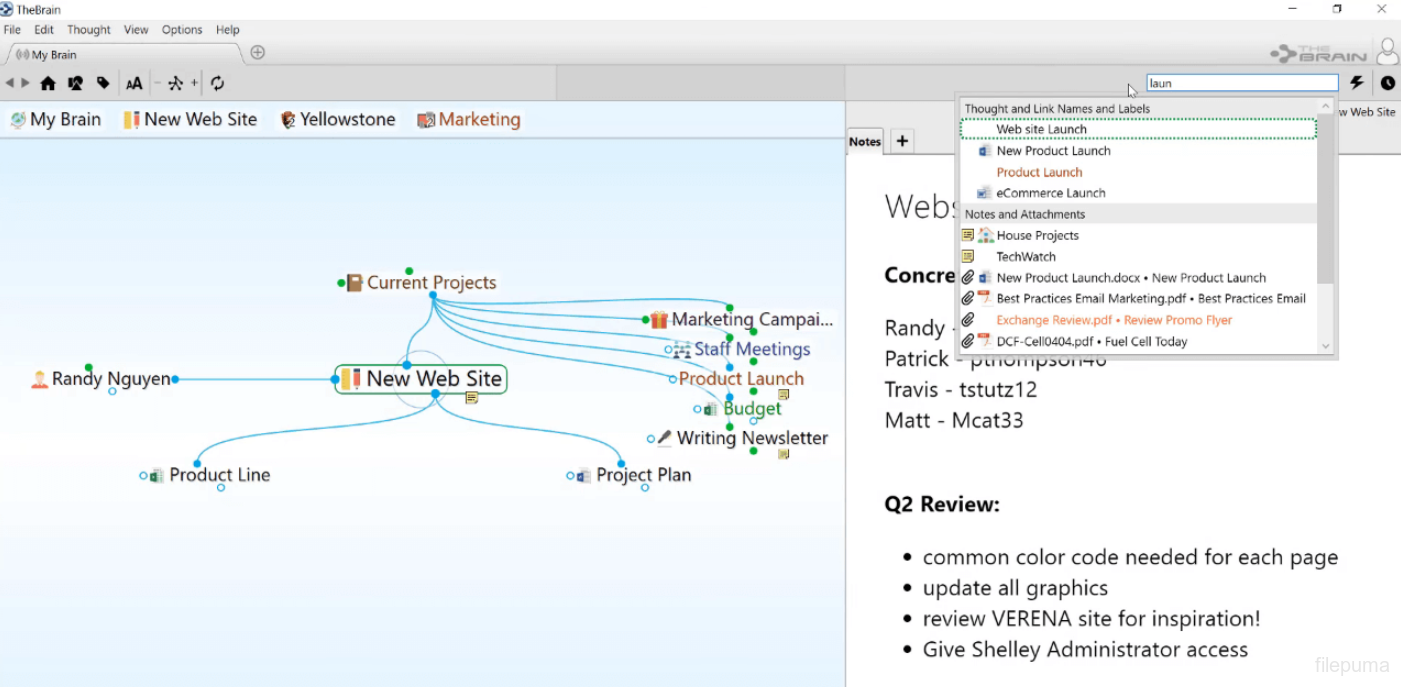
Task: Choose 'eCommerce Launch' from search results
Action: tap(1050, 193)
